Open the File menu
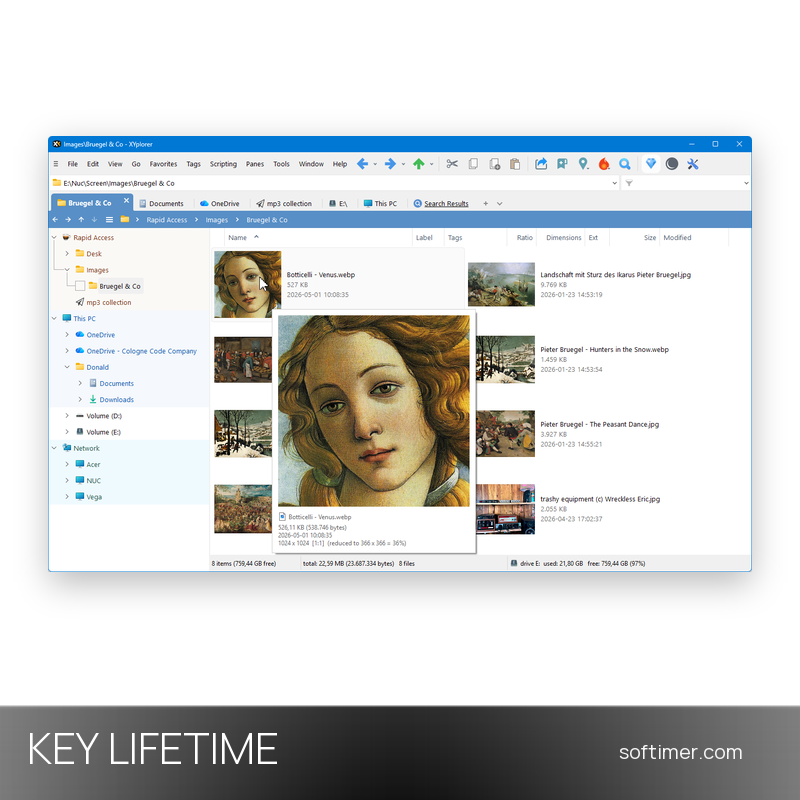Screen dimensions: 800x800 [x=73, y=164]
